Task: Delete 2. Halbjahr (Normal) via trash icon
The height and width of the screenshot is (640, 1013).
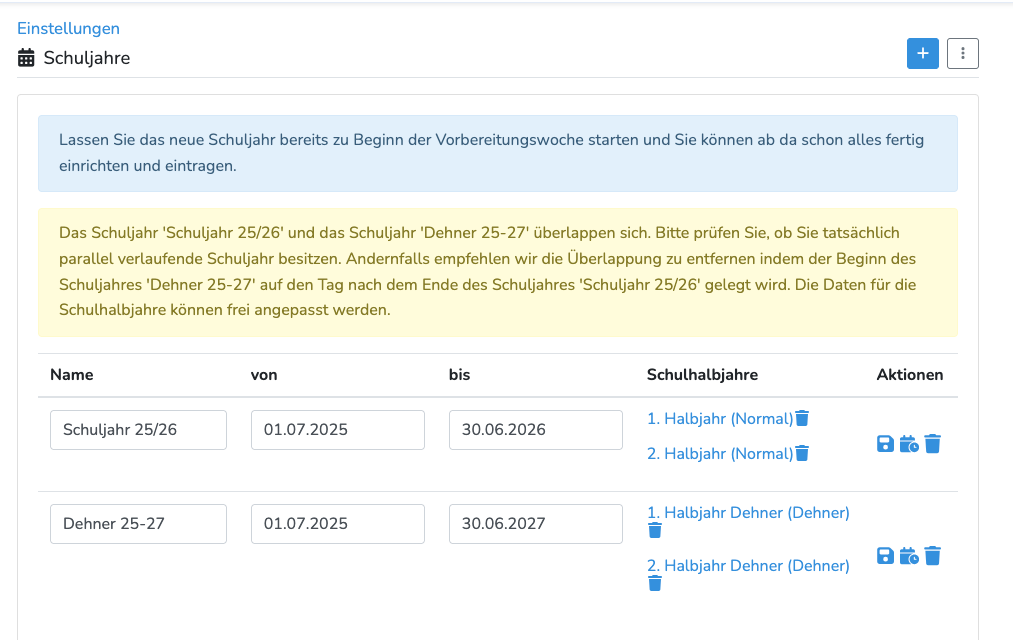Action: (802, 454)
